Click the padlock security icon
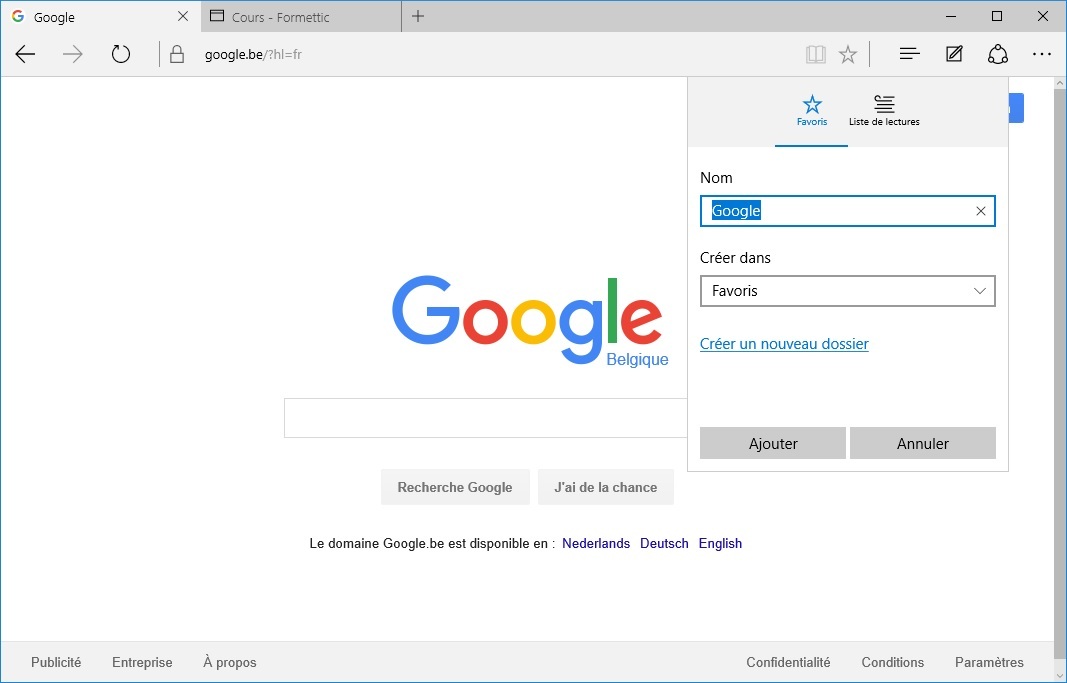This screenshot has width=1067, height=683. tap(177, 54)
